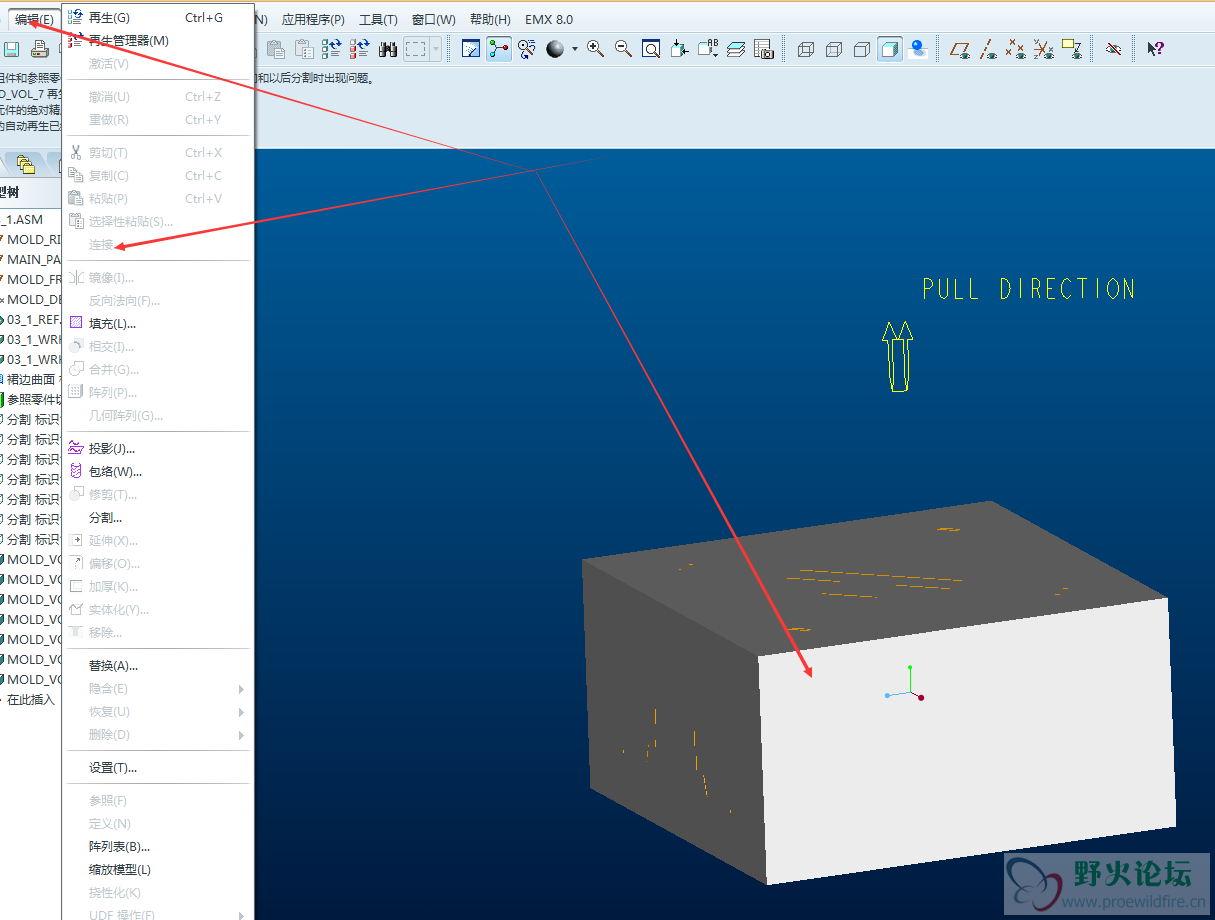Click the Reorient view icon
Image resolution: width=1215 pixels, height=920 pixels.
680,49
